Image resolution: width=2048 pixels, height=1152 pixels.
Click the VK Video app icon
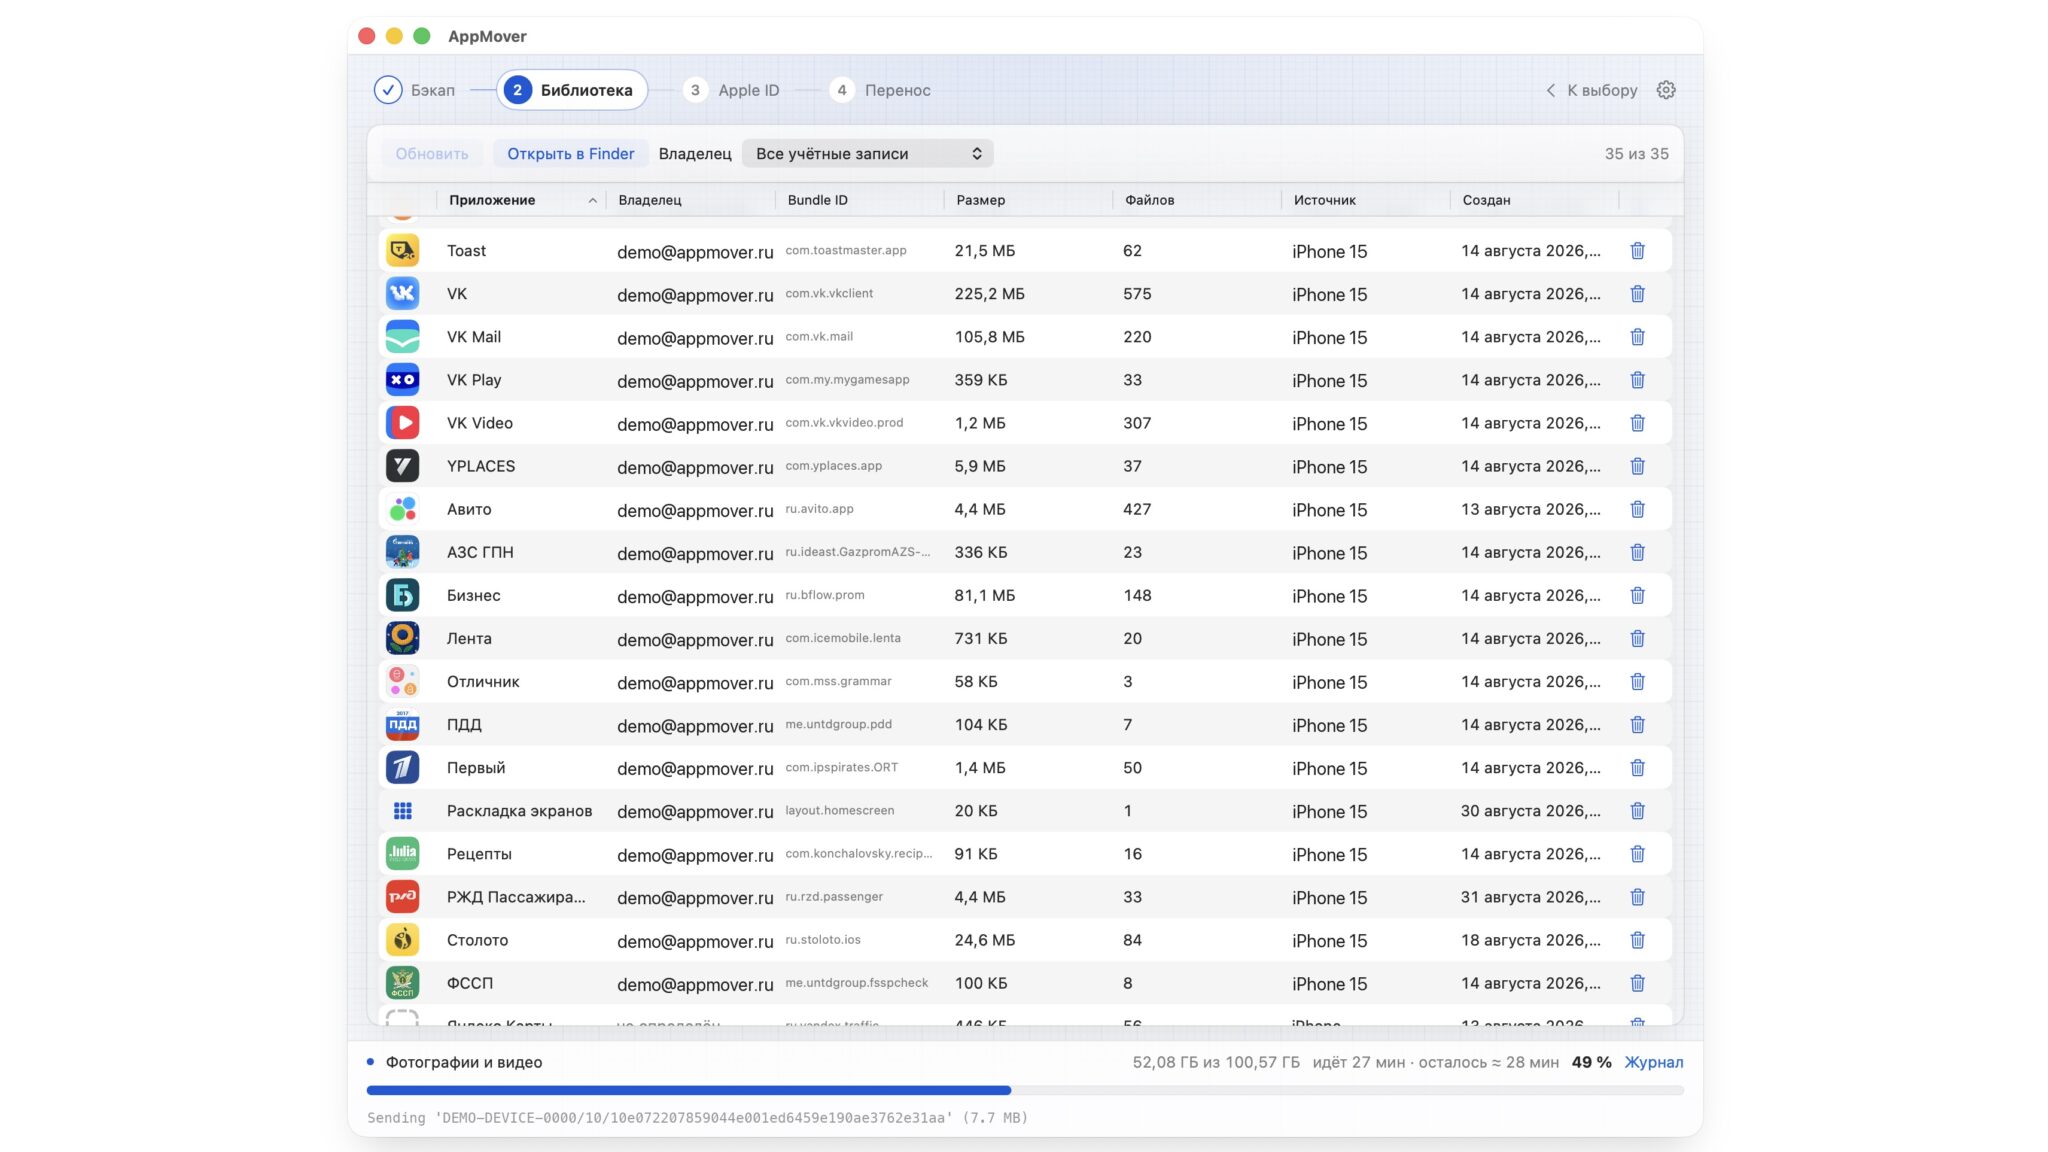coord(402,423)
